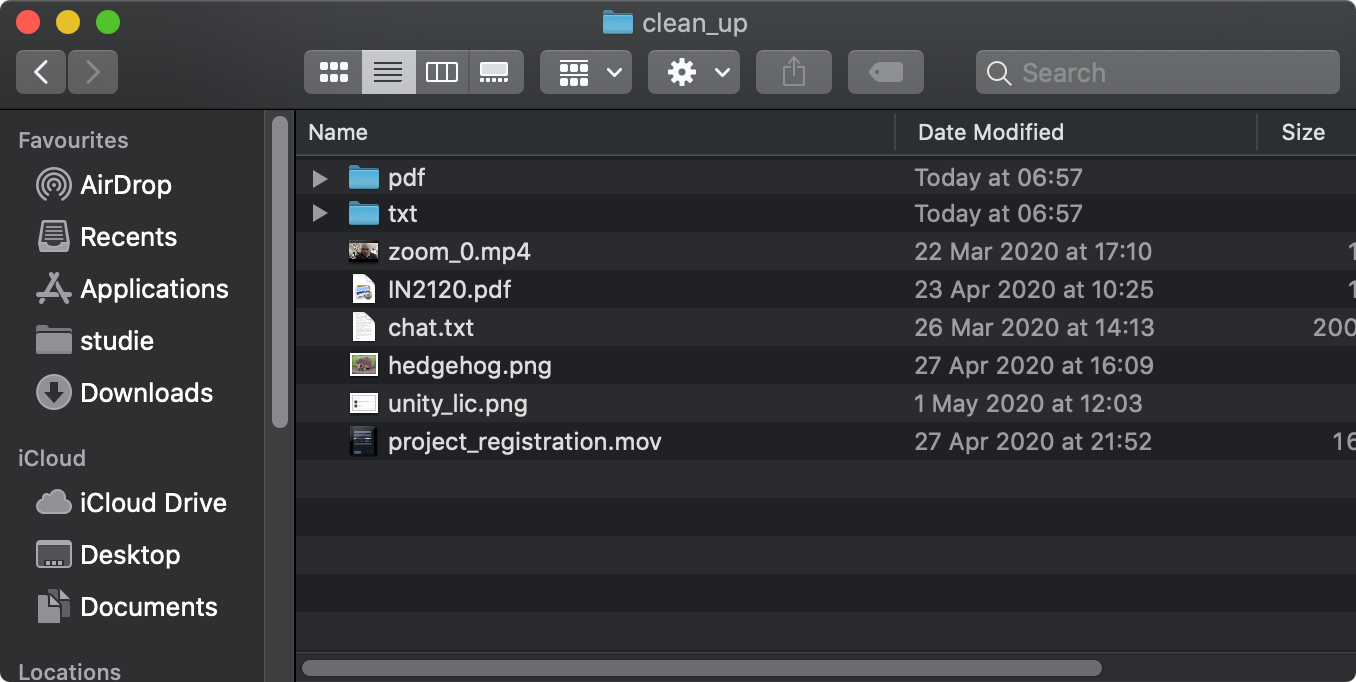Click the date 27 Apr 2020 at 21:52

click(x=1033, y=442)
